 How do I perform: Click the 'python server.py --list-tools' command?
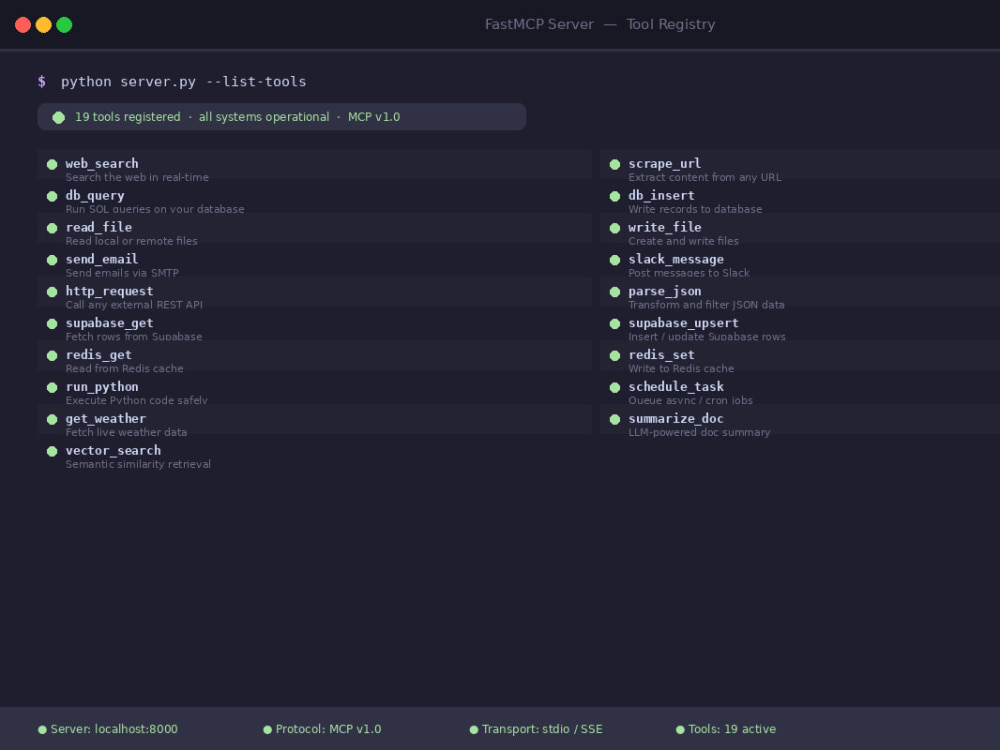(x=184, y=82)
